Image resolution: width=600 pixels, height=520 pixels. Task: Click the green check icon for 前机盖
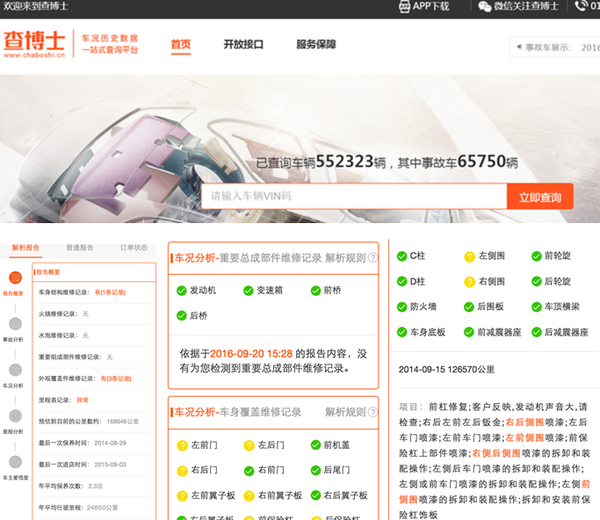[x=316, y=445]
